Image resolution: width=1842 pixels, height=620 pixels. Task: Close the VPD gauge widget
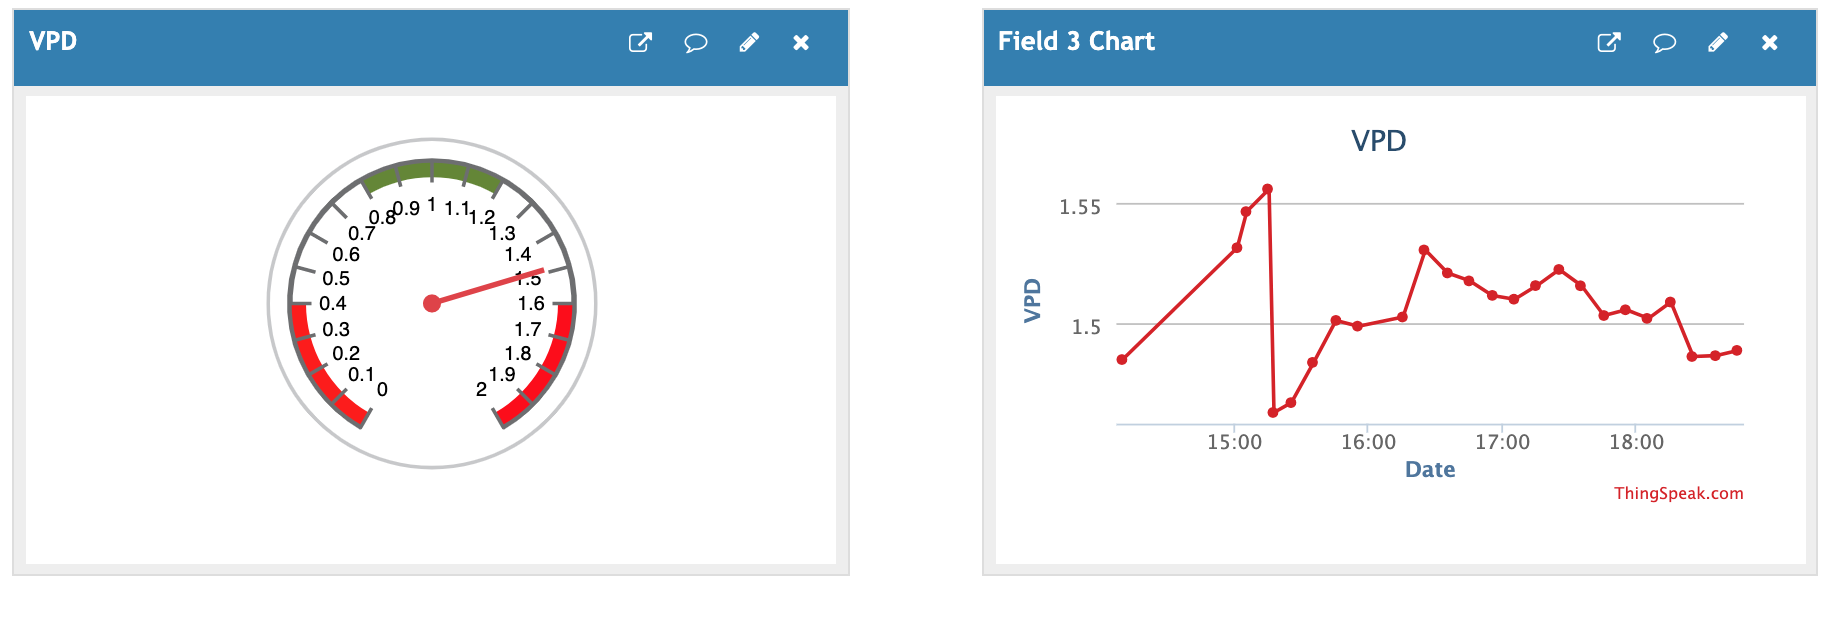point(801,42)
